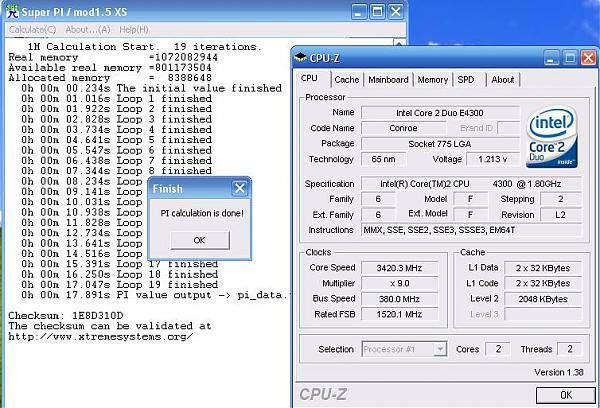Open the About tab in CPU-Z
The height and width of the screenshot is (408, 600).
[x=502, y=80]
